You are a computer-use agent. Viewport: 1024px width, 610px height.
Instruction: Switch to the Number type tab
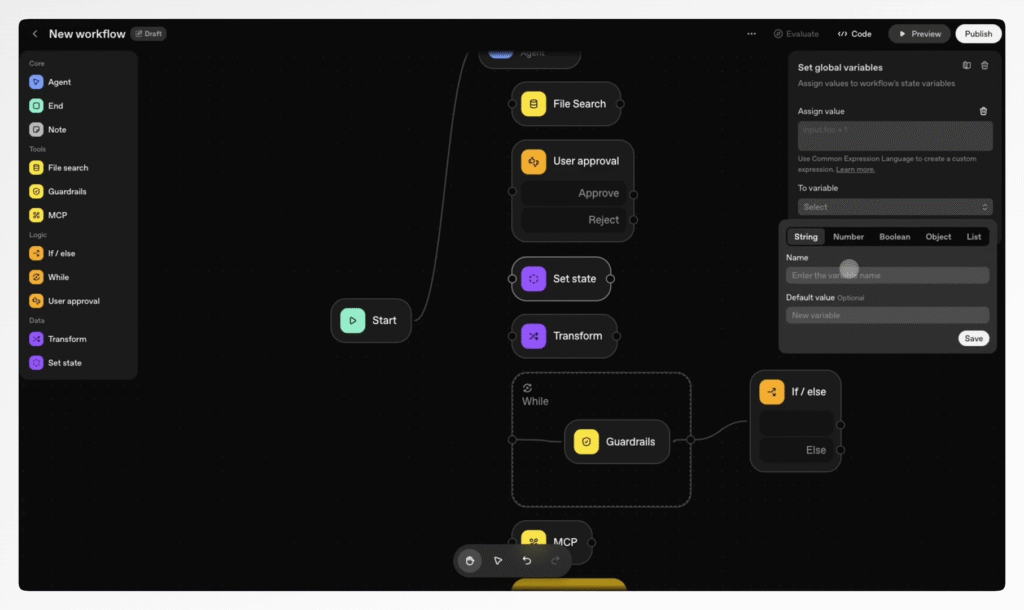848,237
